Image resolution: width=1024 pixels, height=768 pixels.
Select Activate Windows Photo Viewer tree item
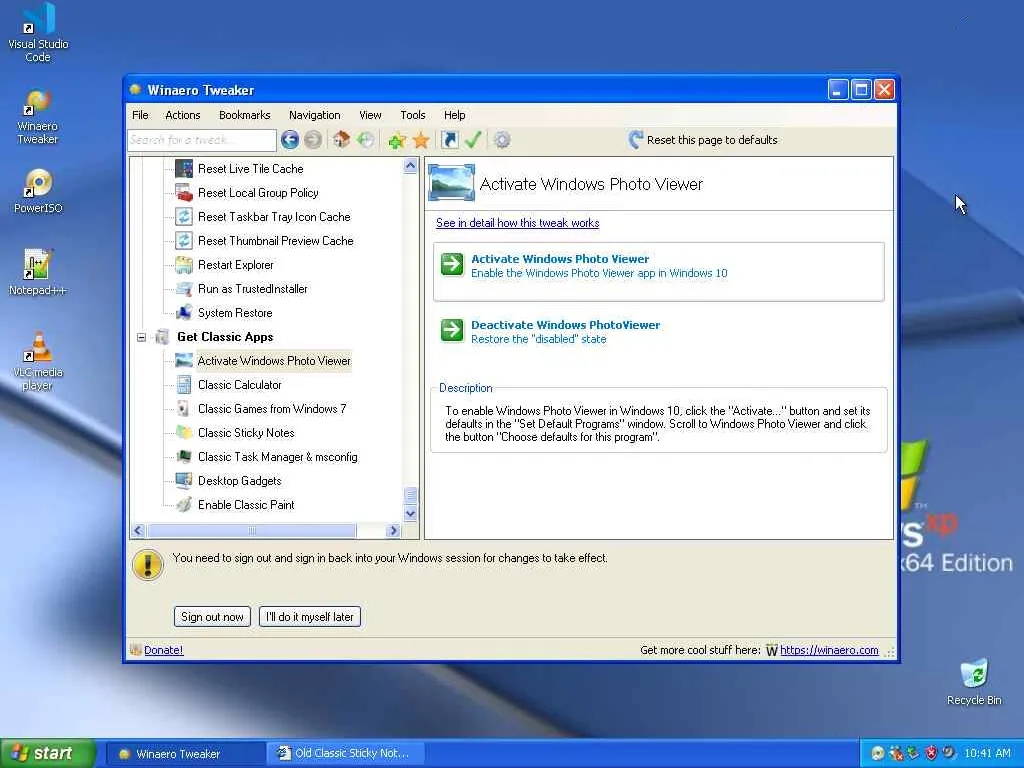pos(274,360)
